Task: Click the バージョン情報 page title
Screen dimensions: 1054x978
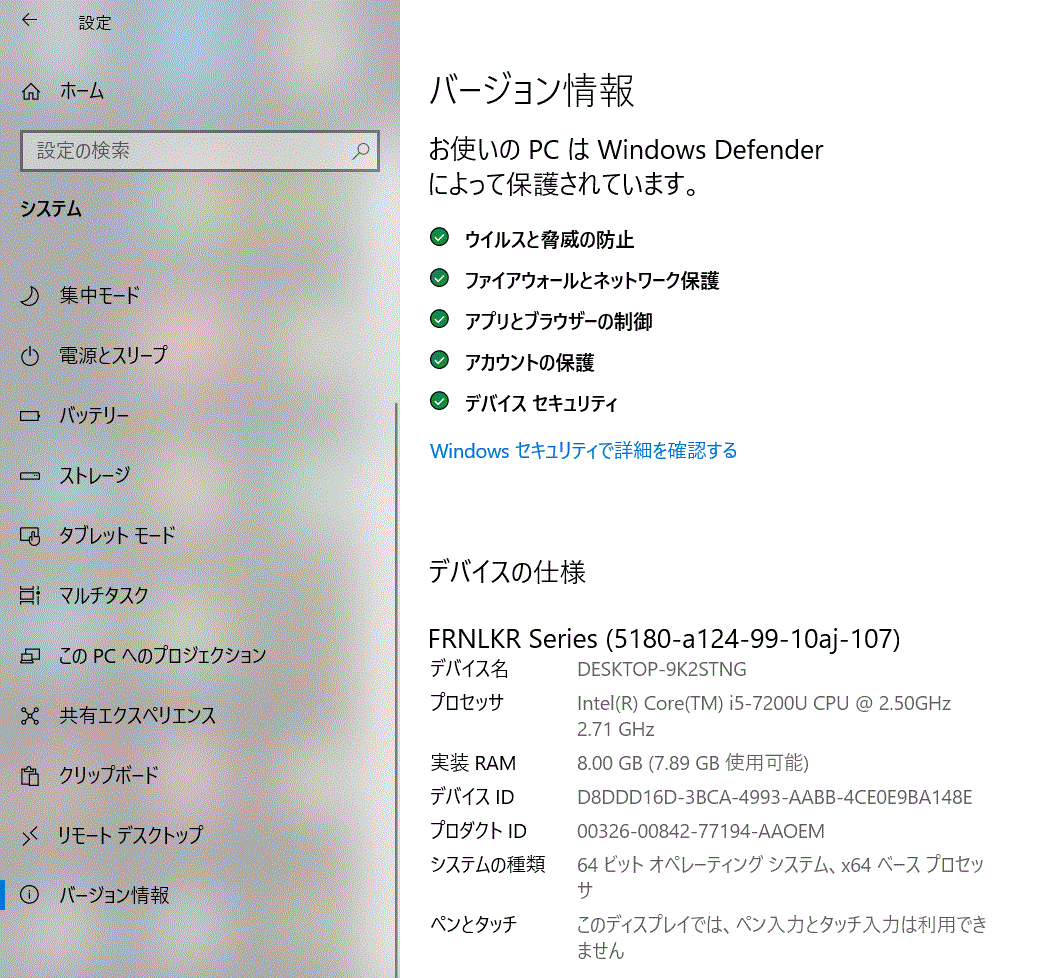Action: pyautogui.click(x=531, y=90)
